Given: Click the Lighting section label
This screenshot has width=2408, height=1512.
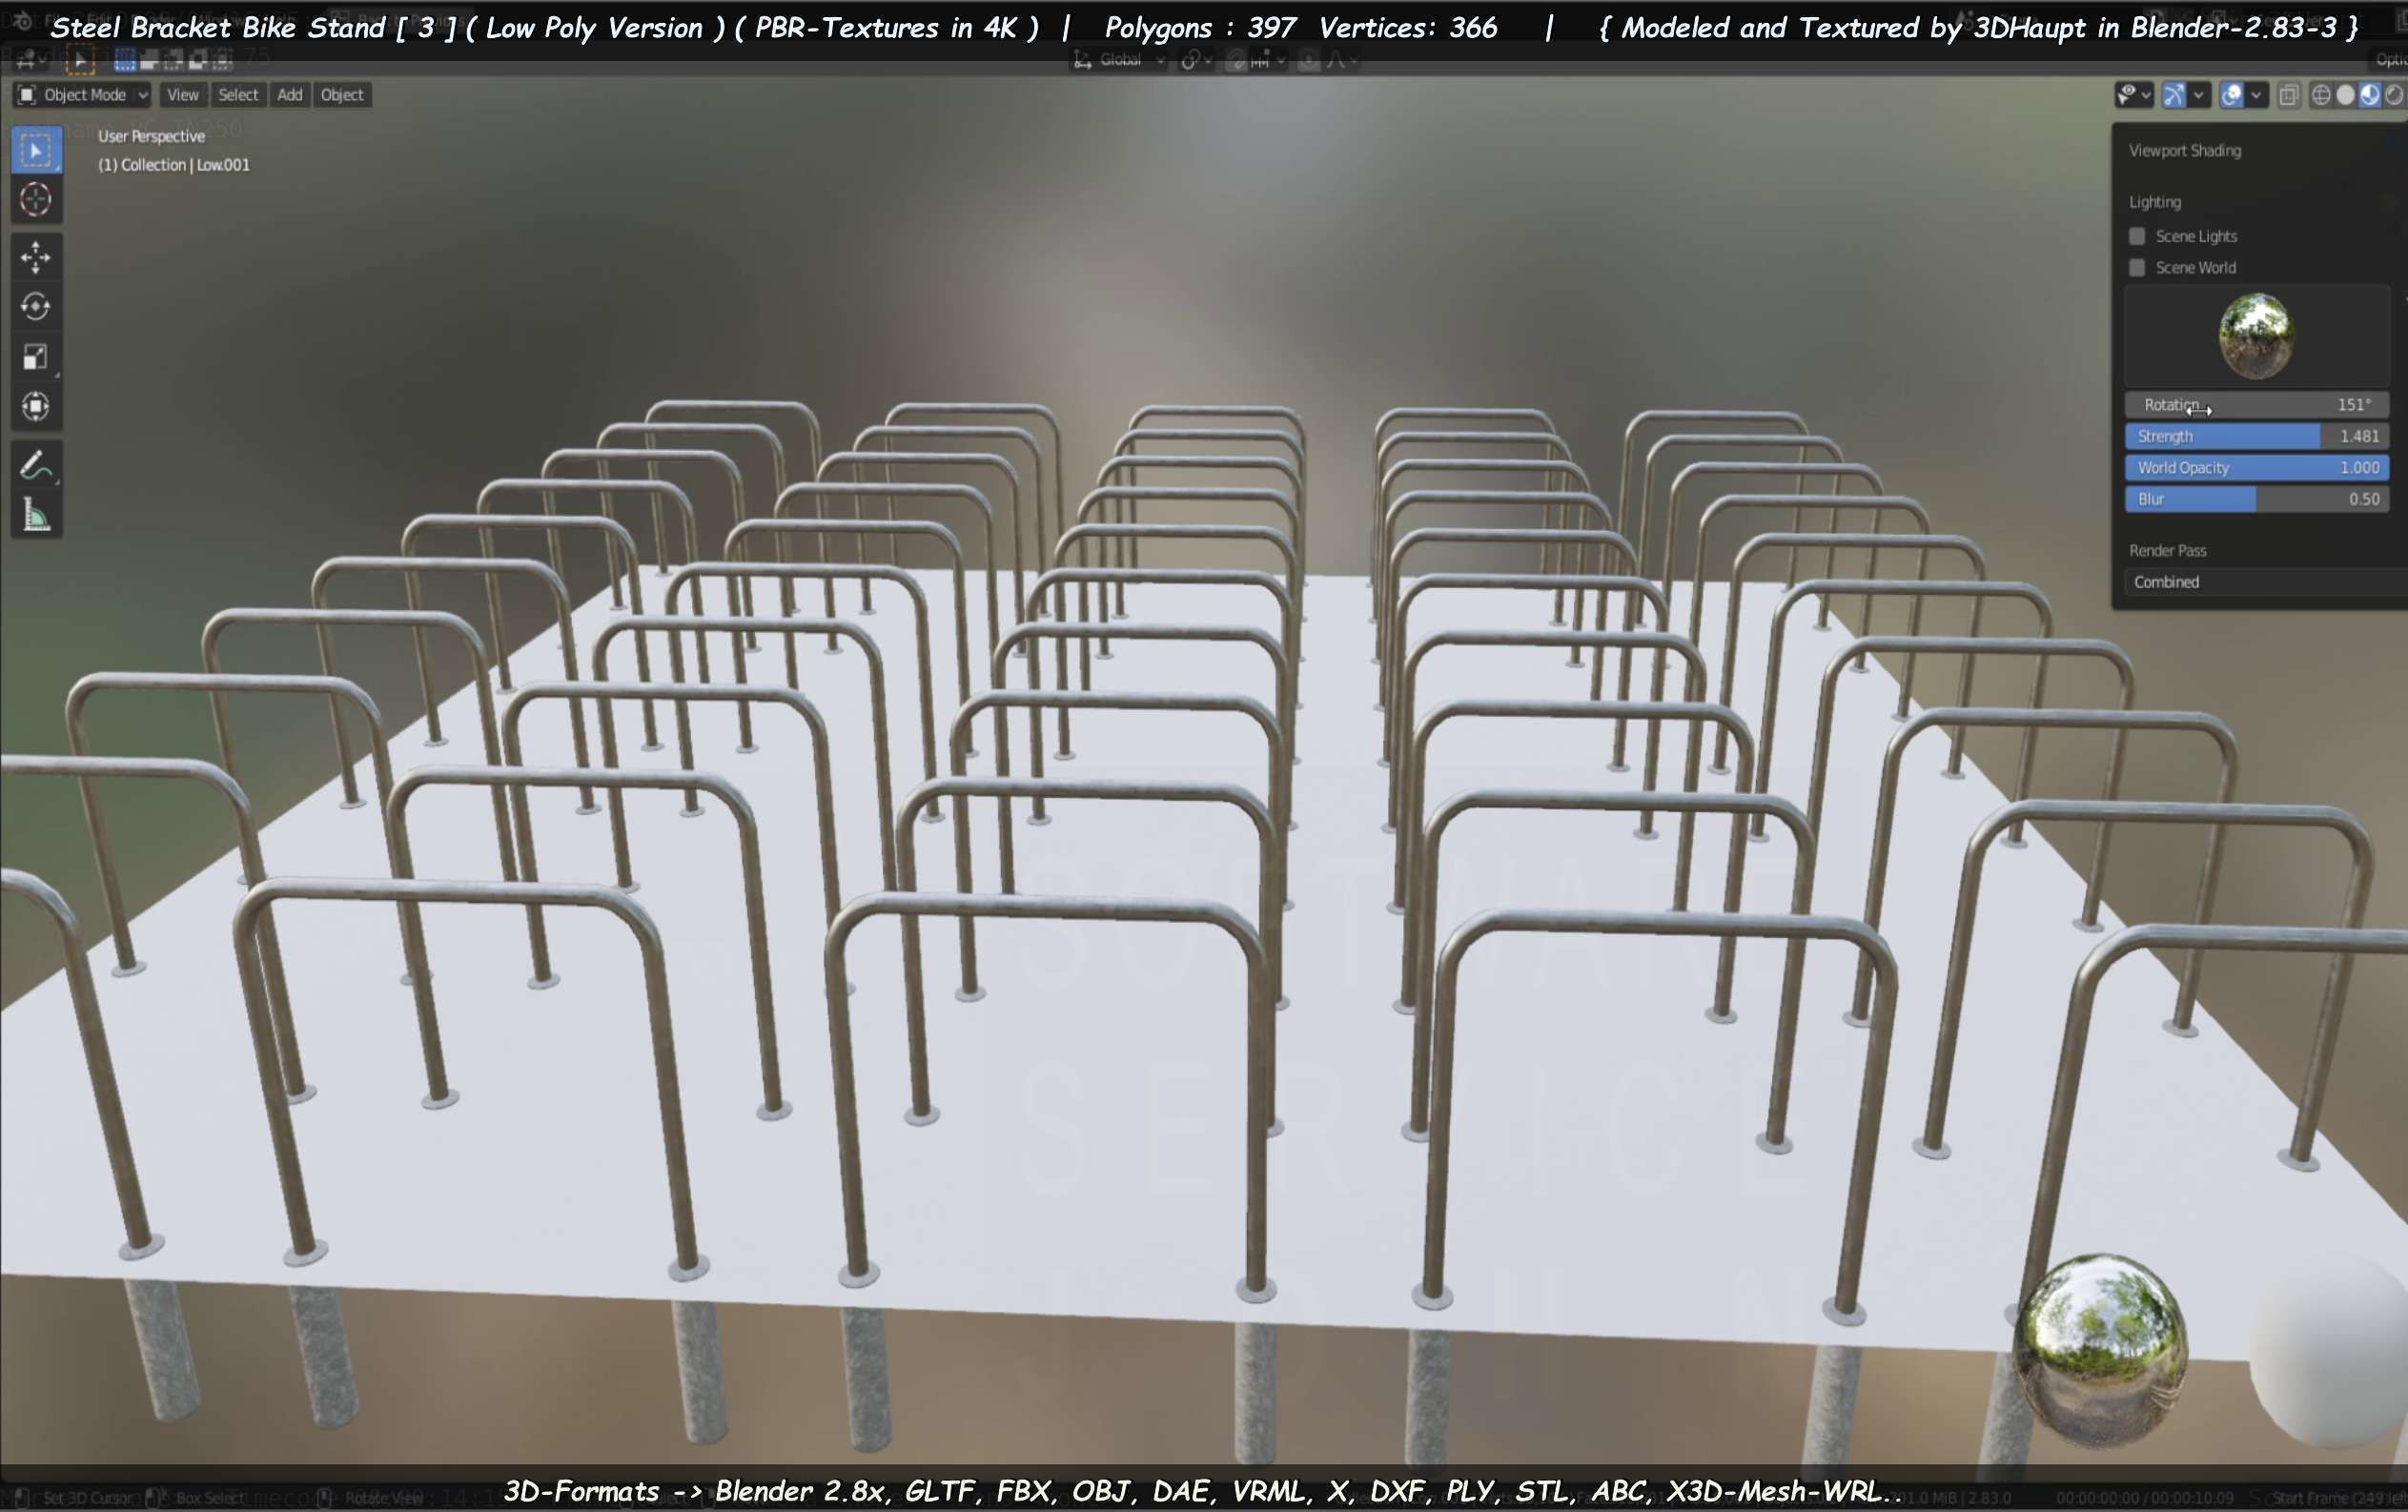Looking at the screenshot, I should coord(2155,202).
